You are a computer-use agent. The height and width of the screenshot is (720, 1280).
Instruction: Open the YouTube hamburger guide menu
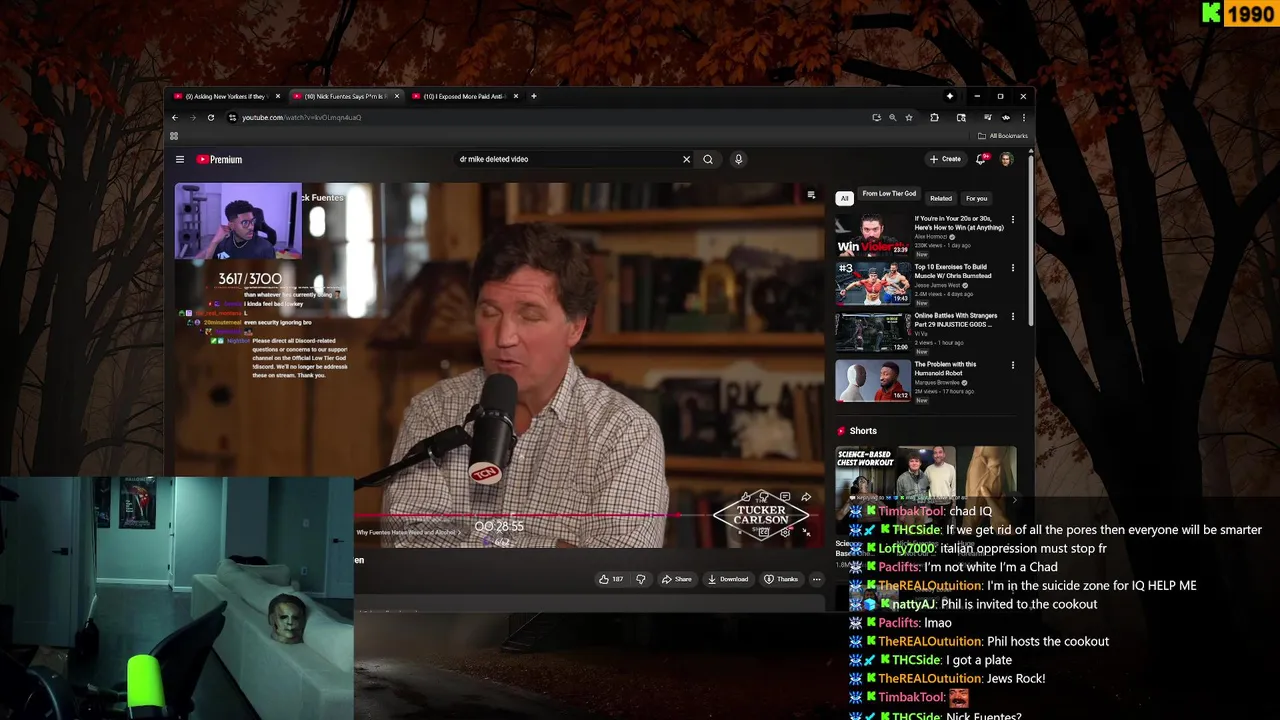point(180,159)
